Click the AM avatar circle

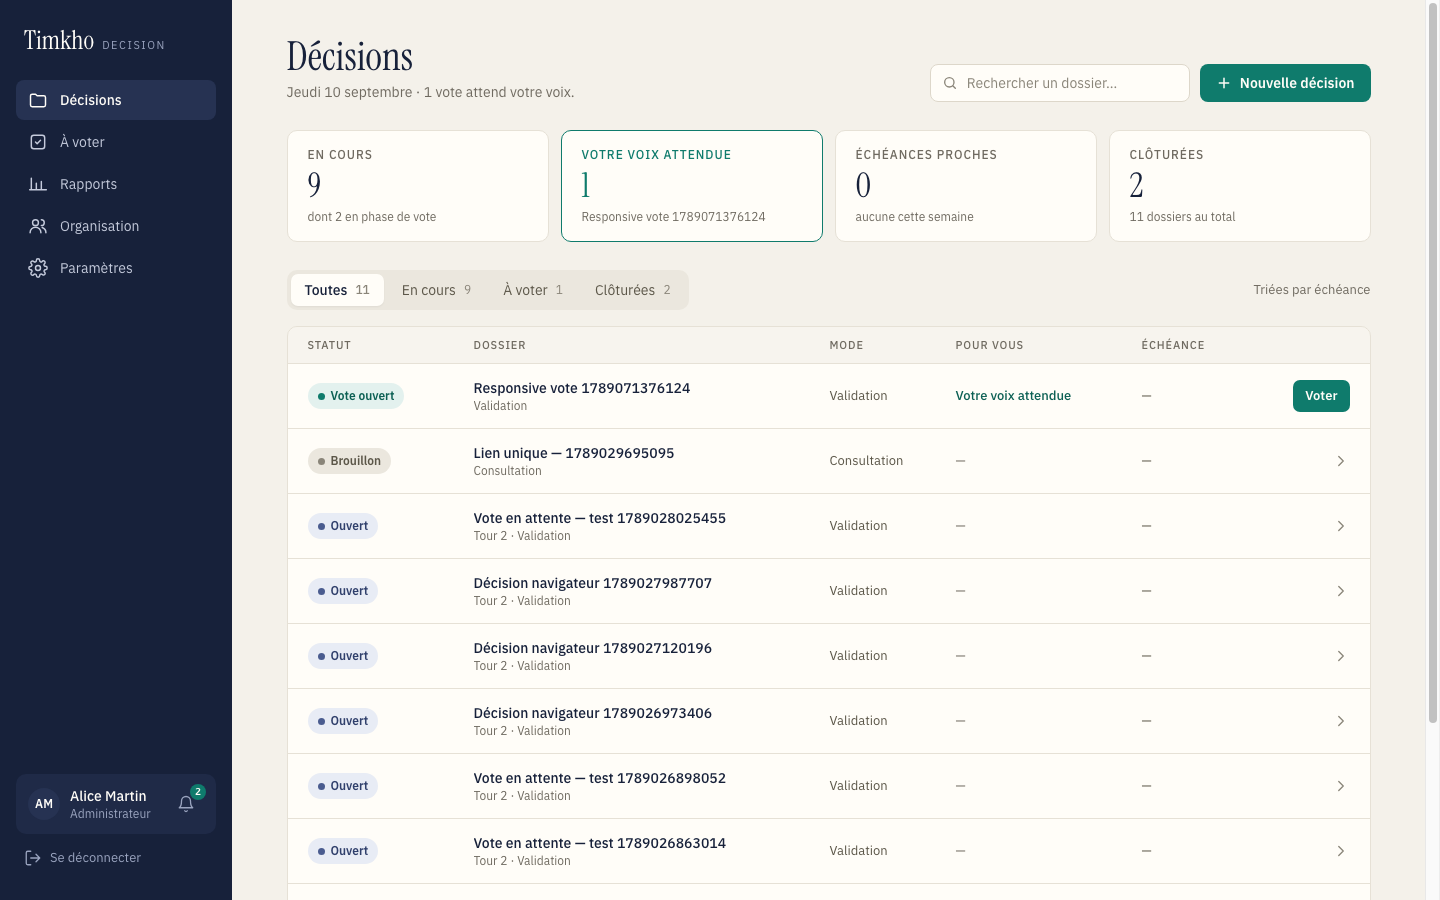44,804
